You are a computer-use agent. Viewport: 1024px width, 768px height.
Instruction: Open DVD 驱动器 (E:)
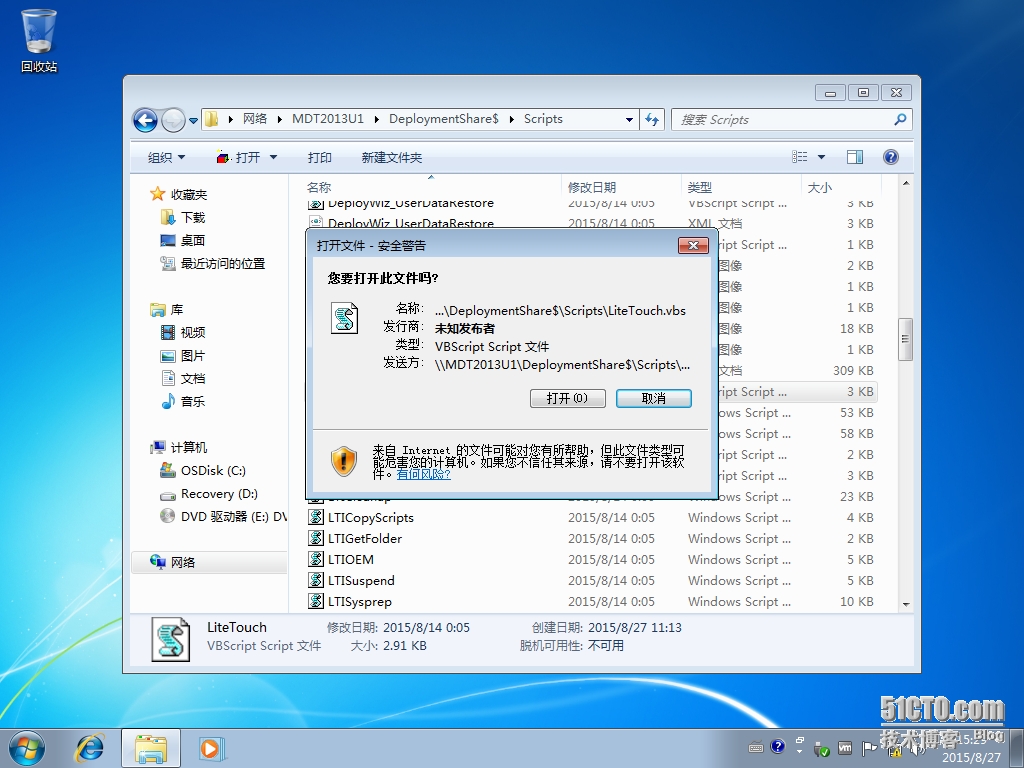(x=223, y=517)
